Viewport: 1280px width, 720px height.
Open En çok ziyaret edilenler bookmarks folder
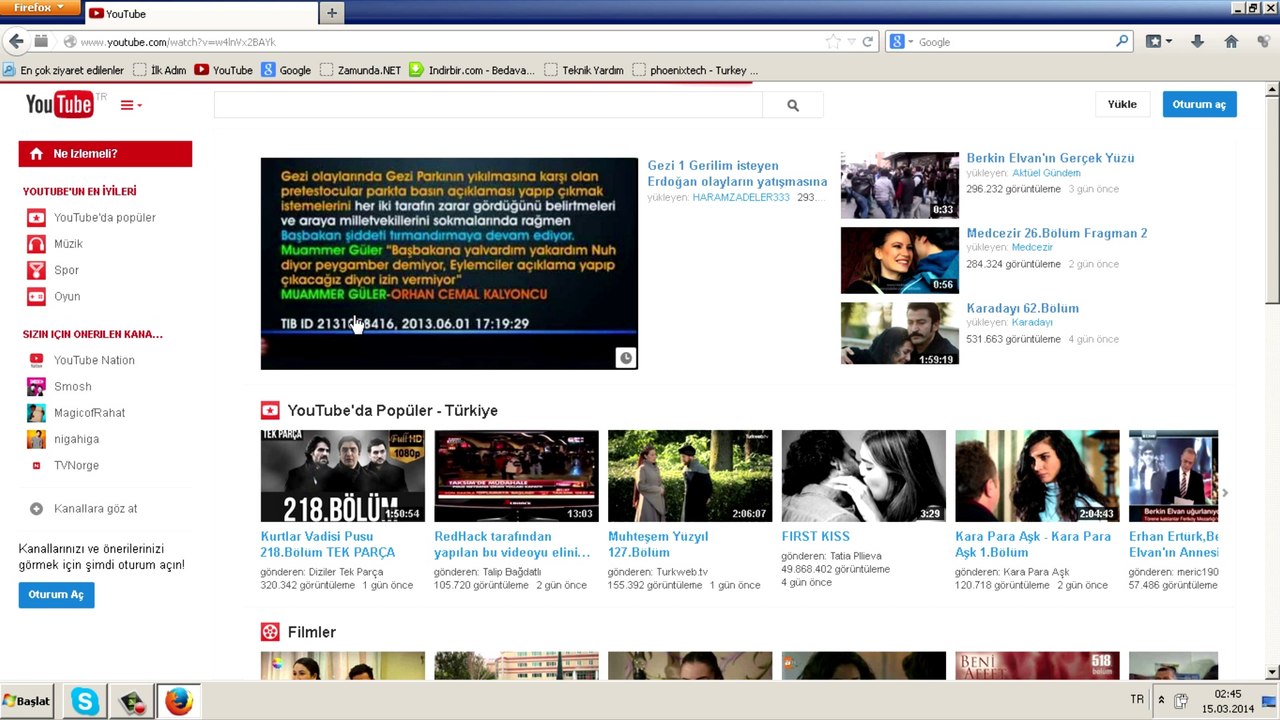pyautogui.click(x=64, y=70)
